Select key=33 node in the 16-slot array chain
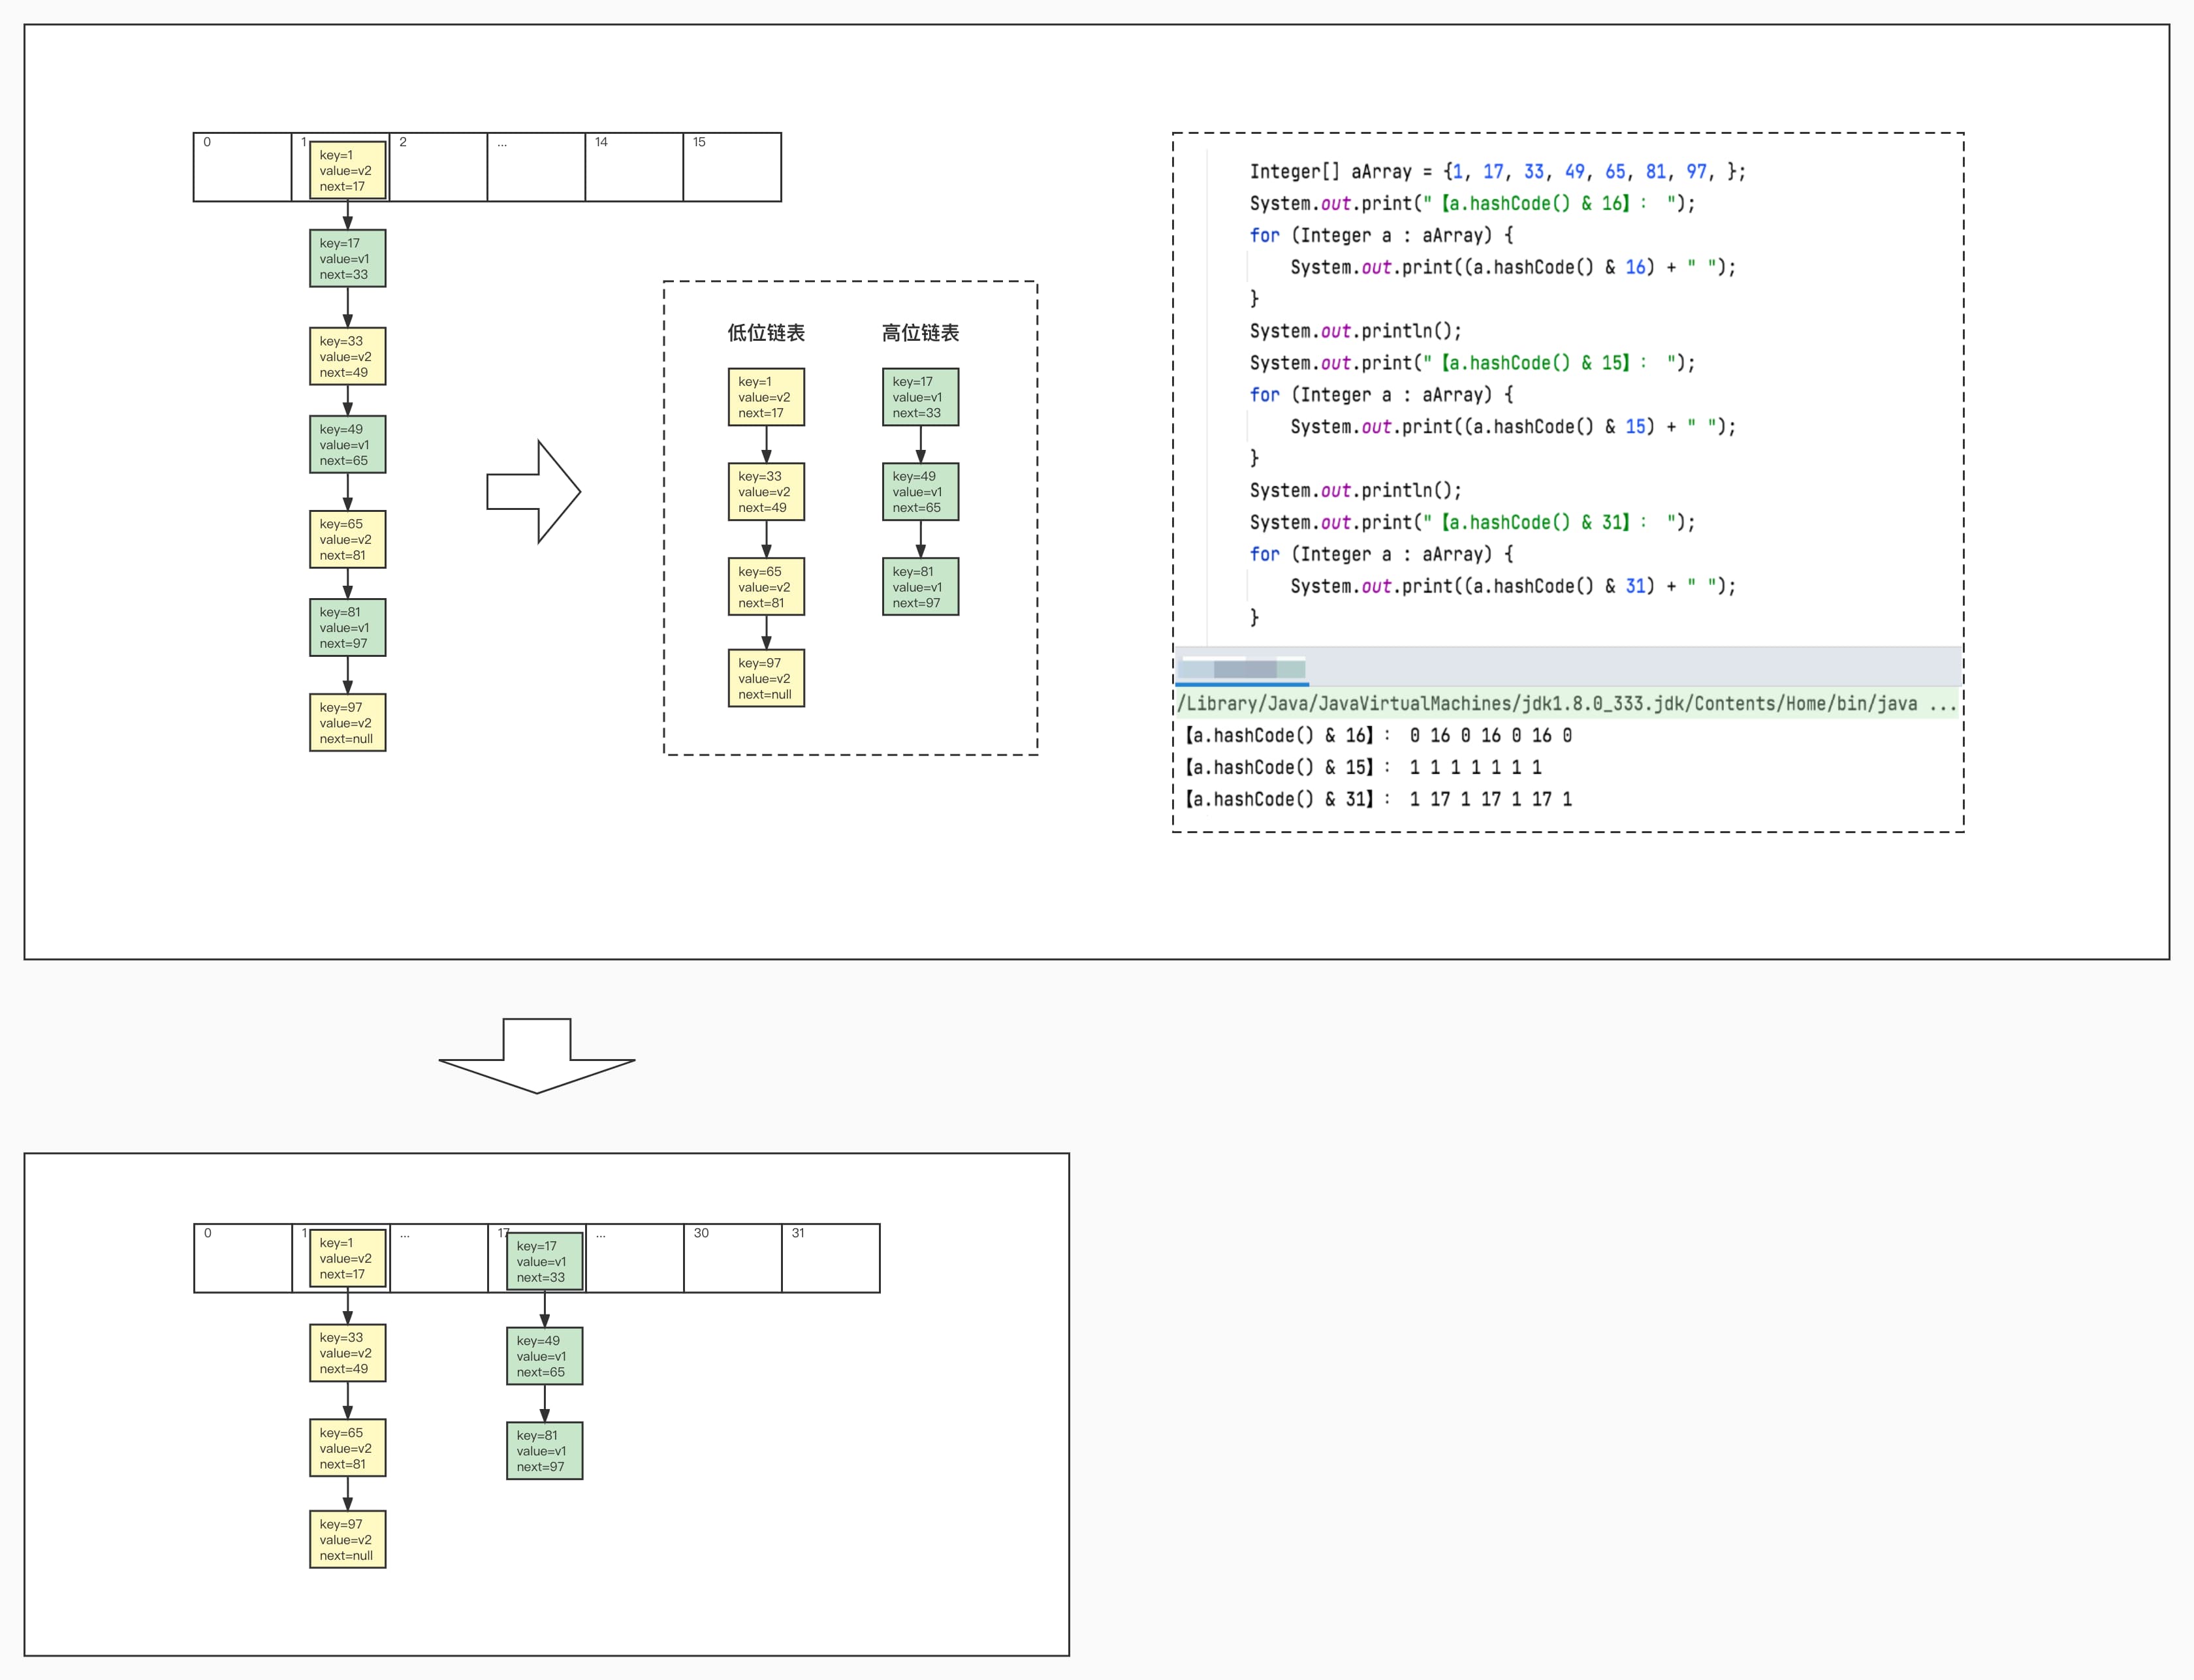 coord(347,356)
